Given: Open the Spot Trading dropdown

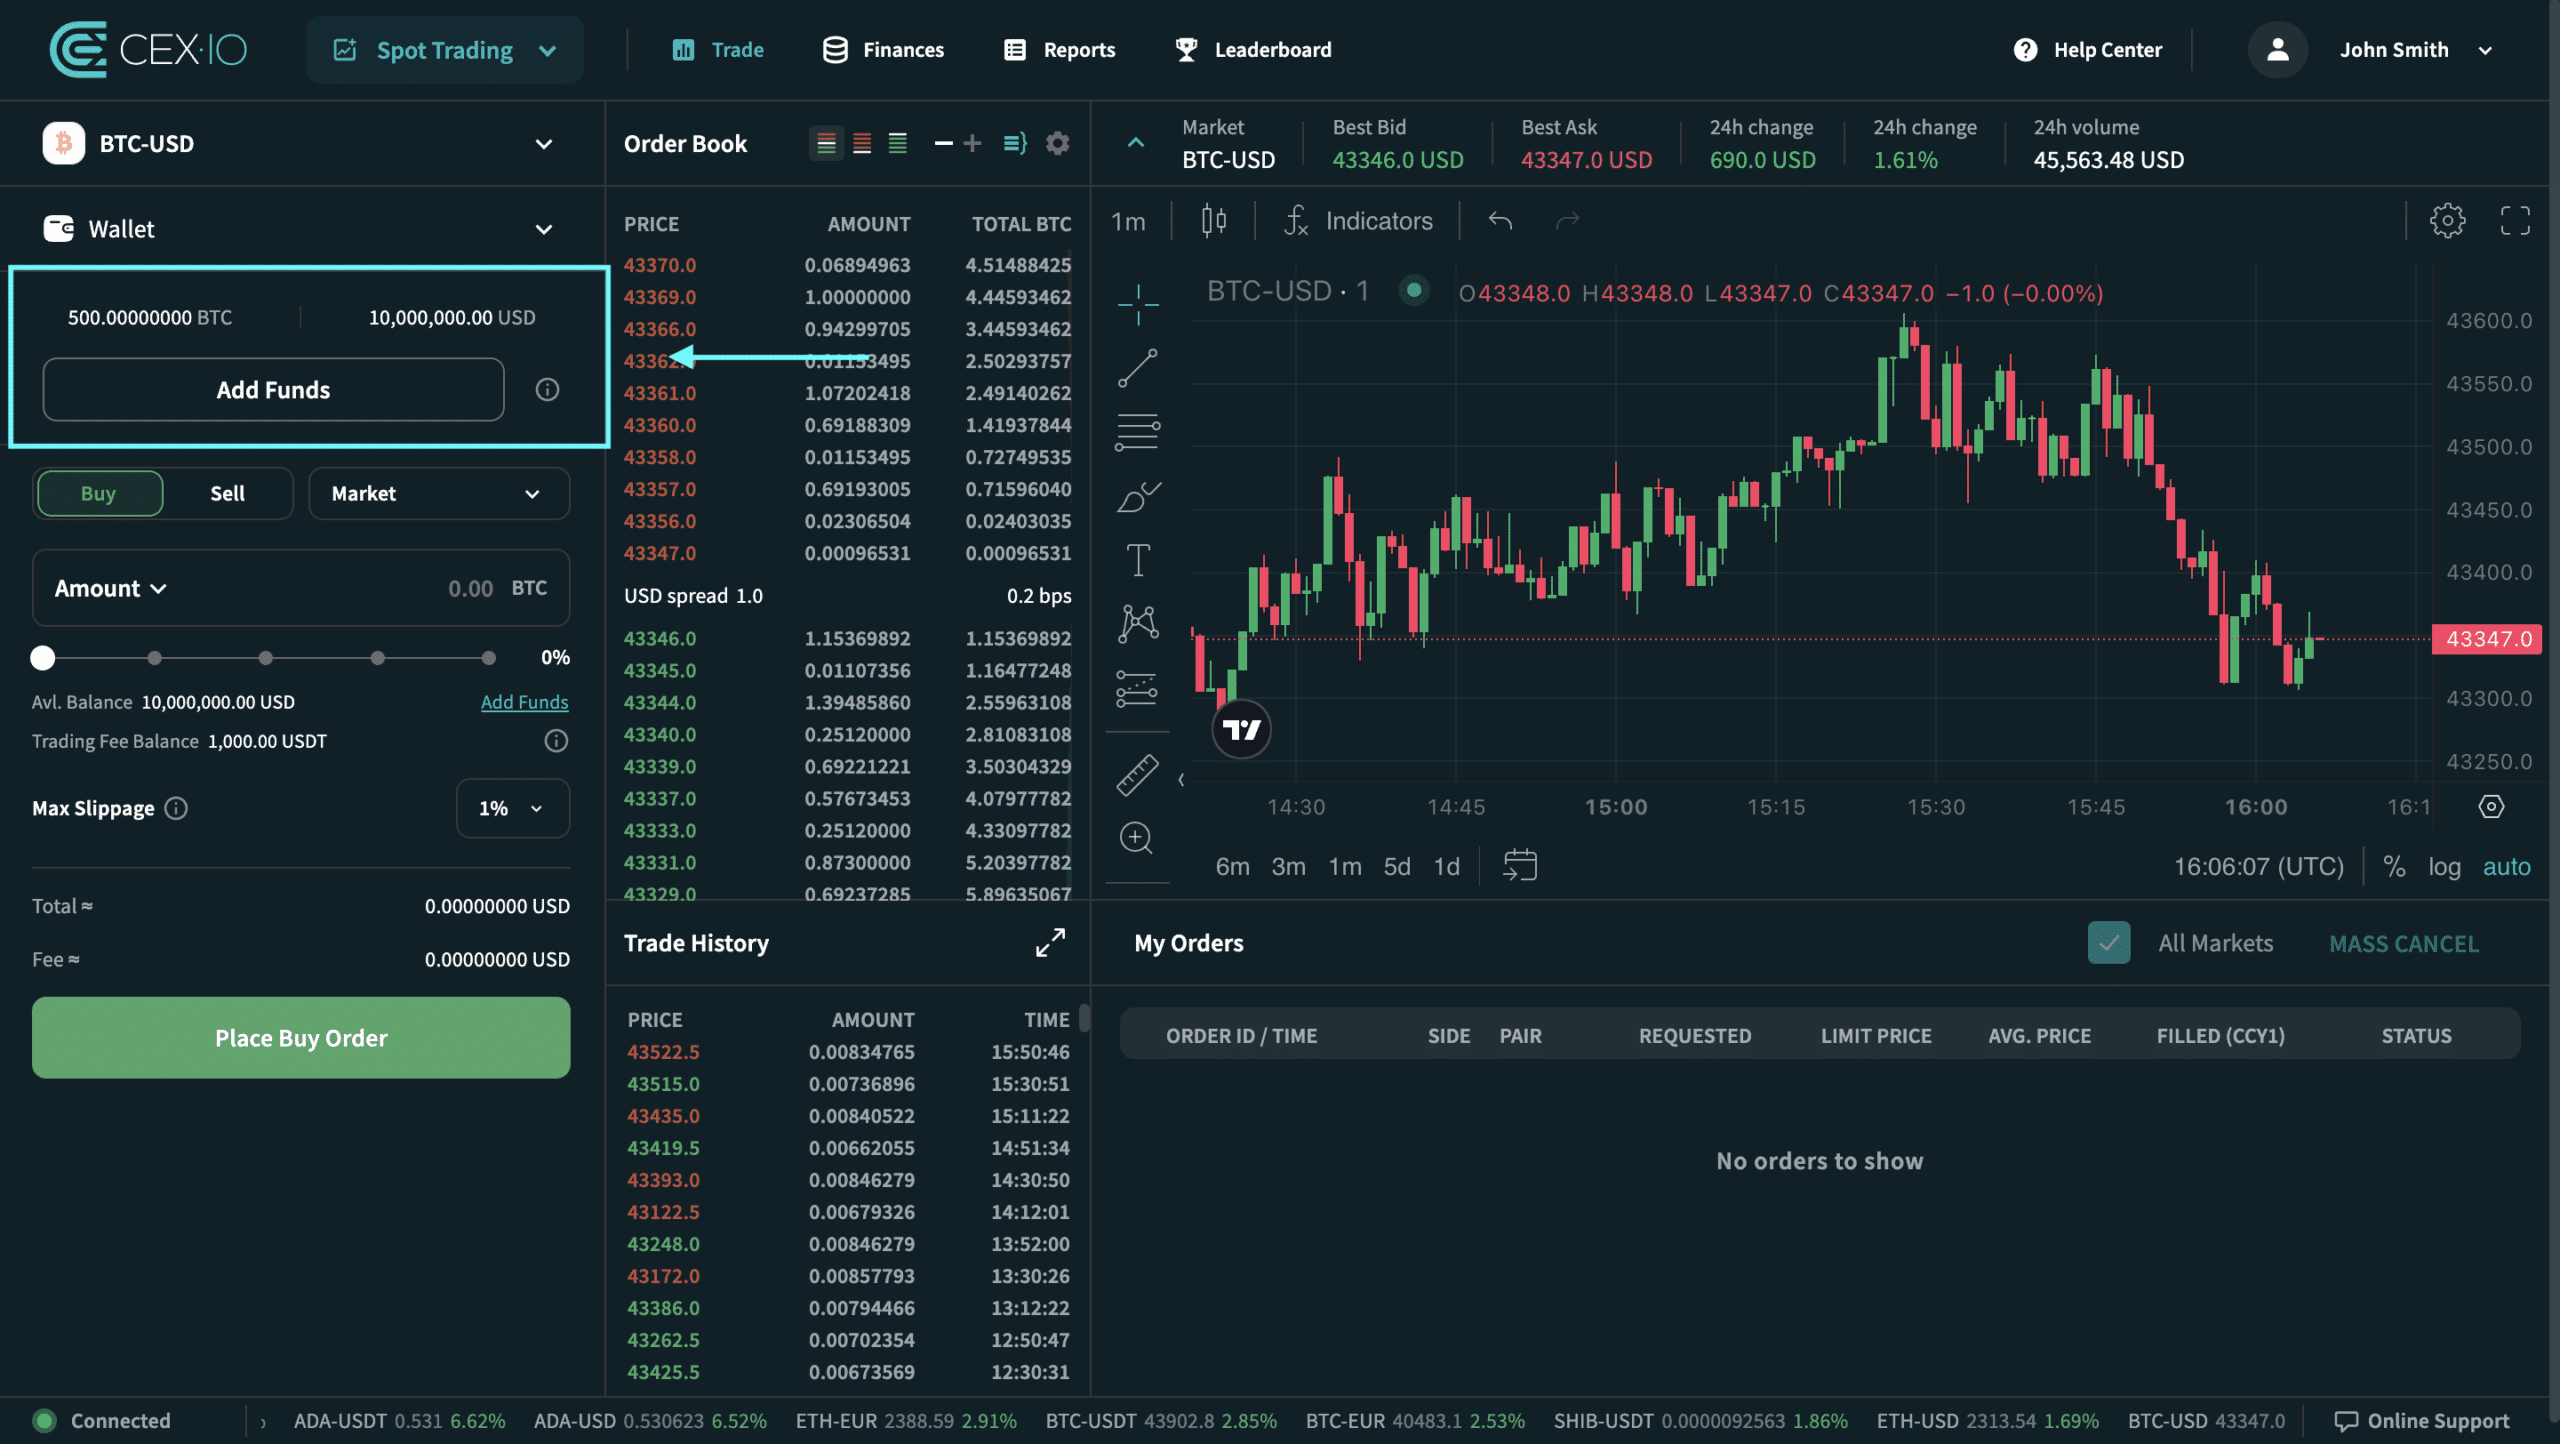Looking at the screenshot, I should (x=444, y=49).
